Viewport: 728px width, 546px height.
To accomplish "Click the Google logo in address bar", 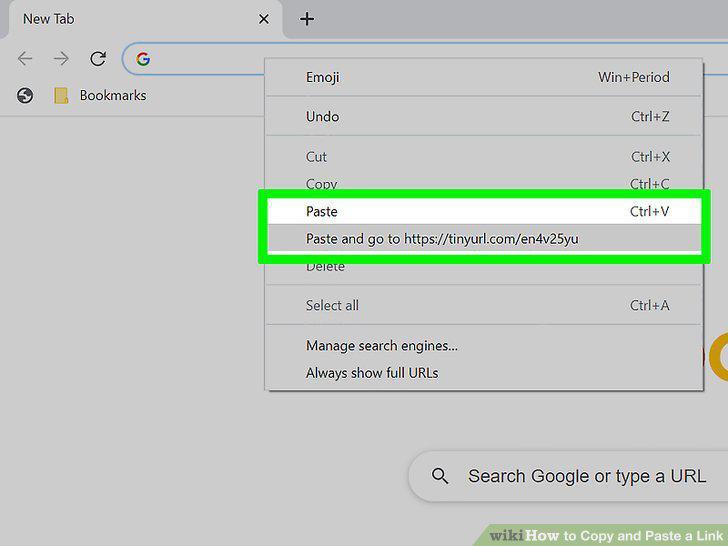I will click(x=143, y=59).
